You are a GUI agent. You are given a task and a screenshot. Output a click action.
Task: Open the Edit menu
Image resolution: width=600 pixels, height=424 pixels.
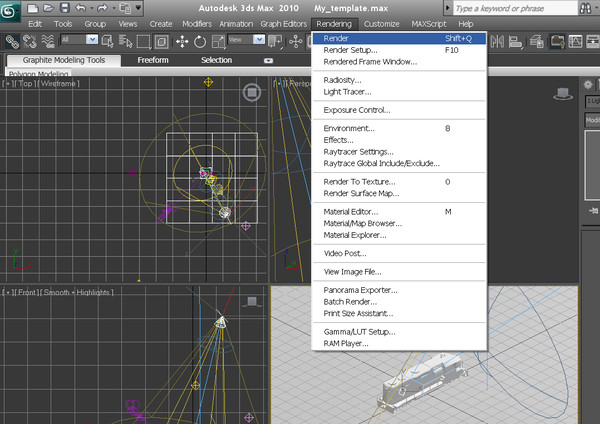[35, 24]
